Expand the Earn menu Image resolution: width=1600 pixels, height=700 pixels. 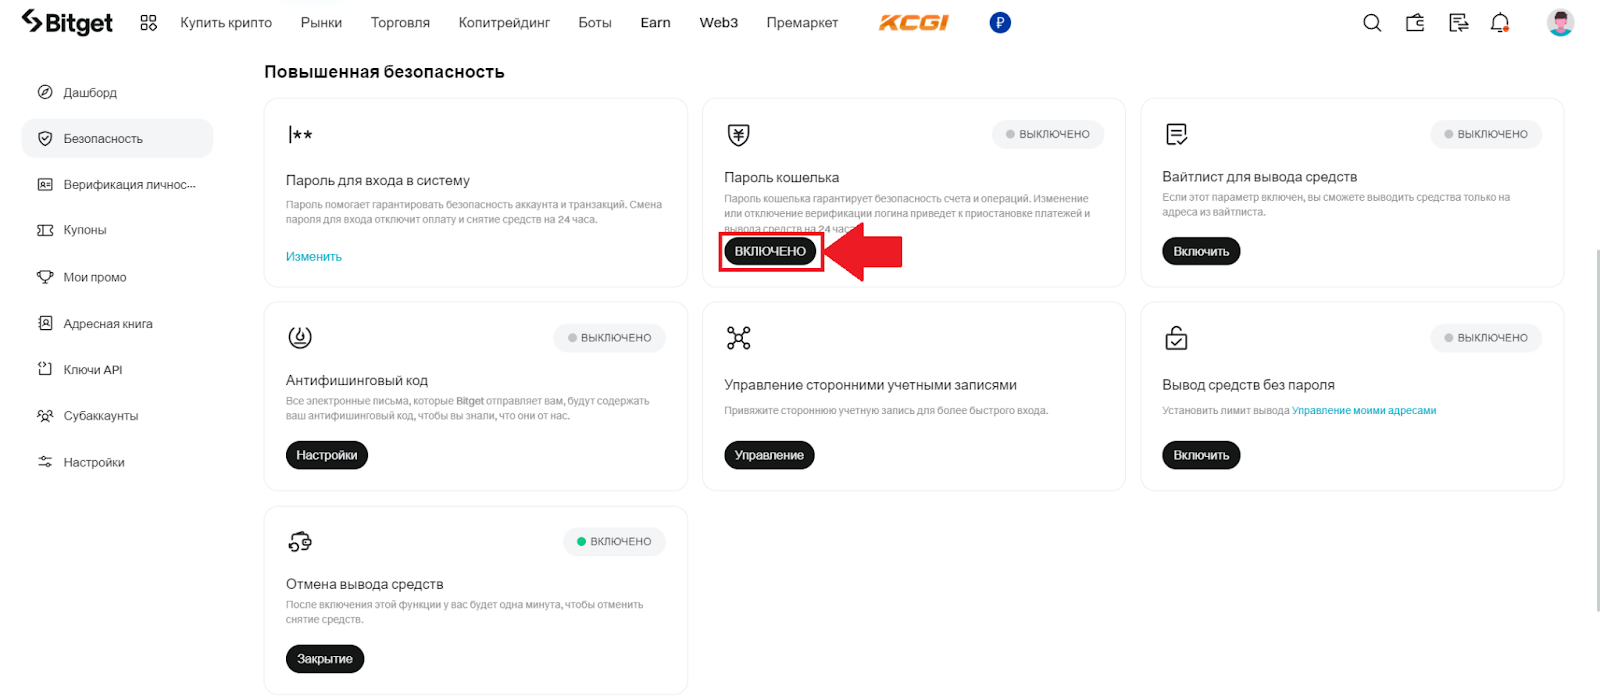655,23
